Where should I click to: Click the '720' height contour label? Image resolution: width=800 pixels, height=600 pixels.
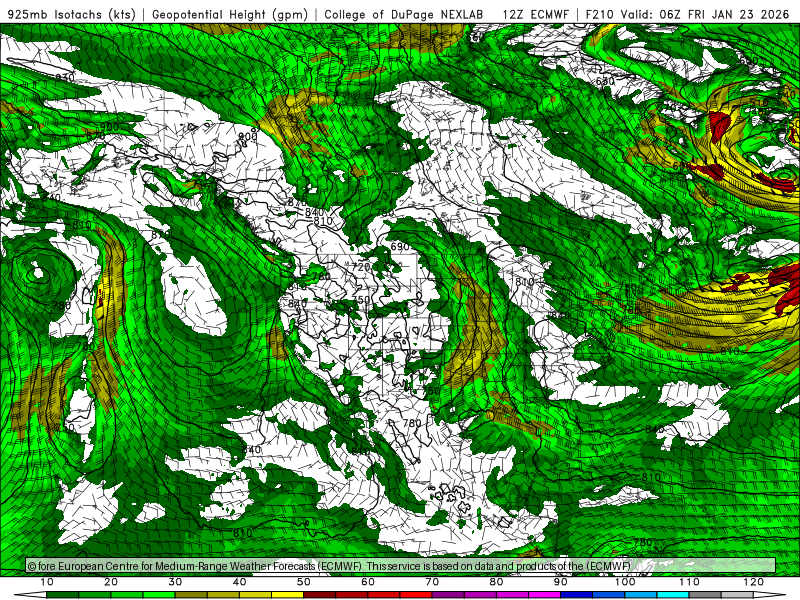click(x=361, y=267)
